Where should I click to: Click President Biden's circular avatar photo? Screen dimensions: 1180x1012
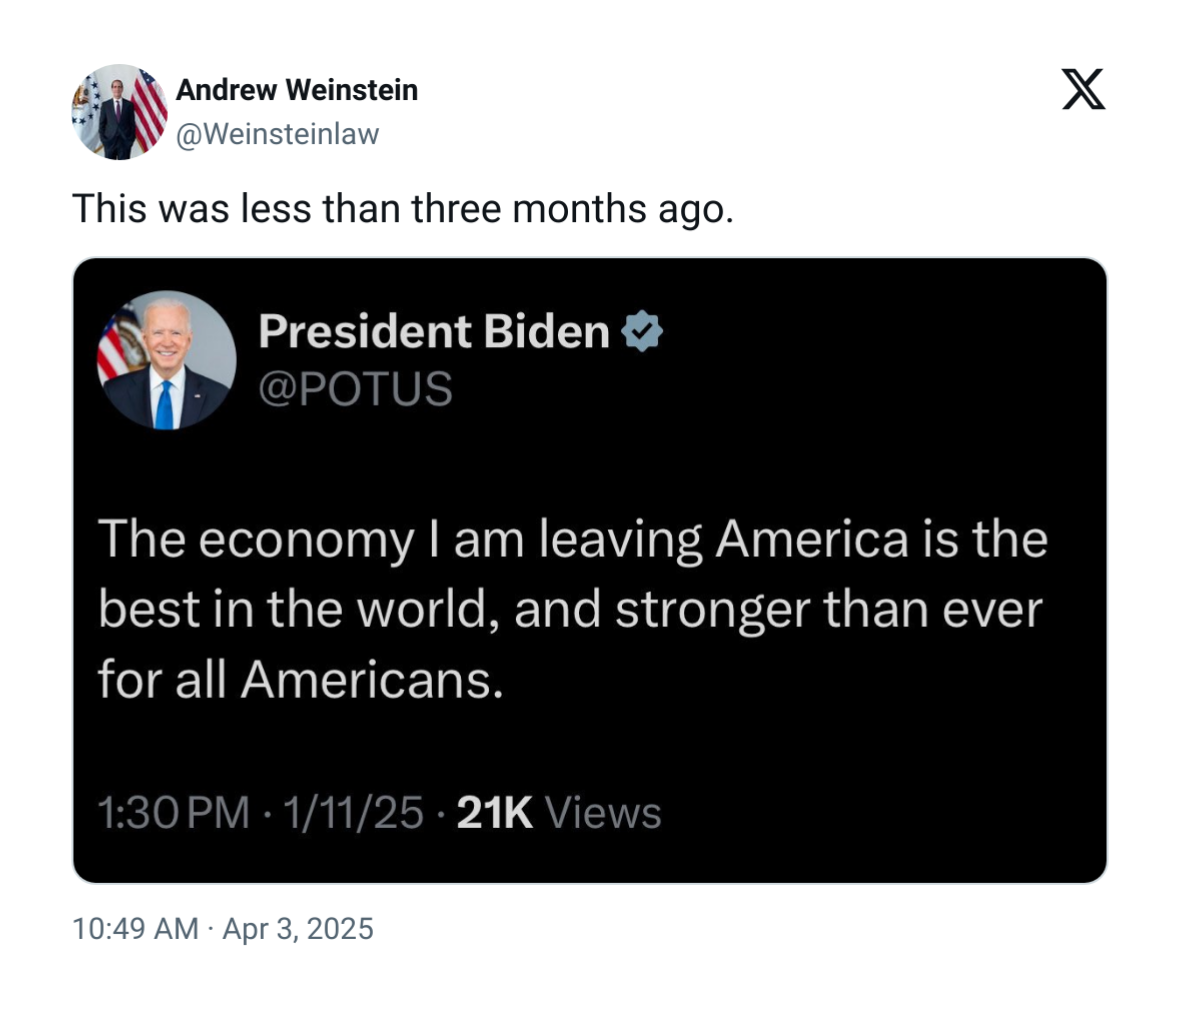coord(166,360)
